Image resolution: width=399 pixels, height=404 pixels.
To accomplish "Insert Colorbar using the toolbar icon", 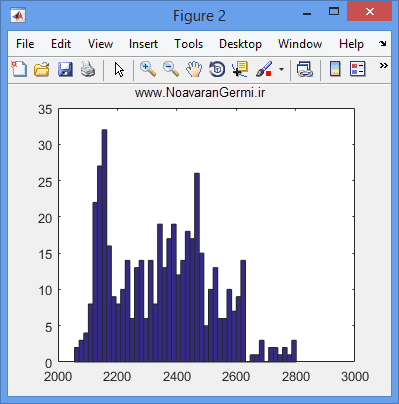I will (x=335, y=69).
